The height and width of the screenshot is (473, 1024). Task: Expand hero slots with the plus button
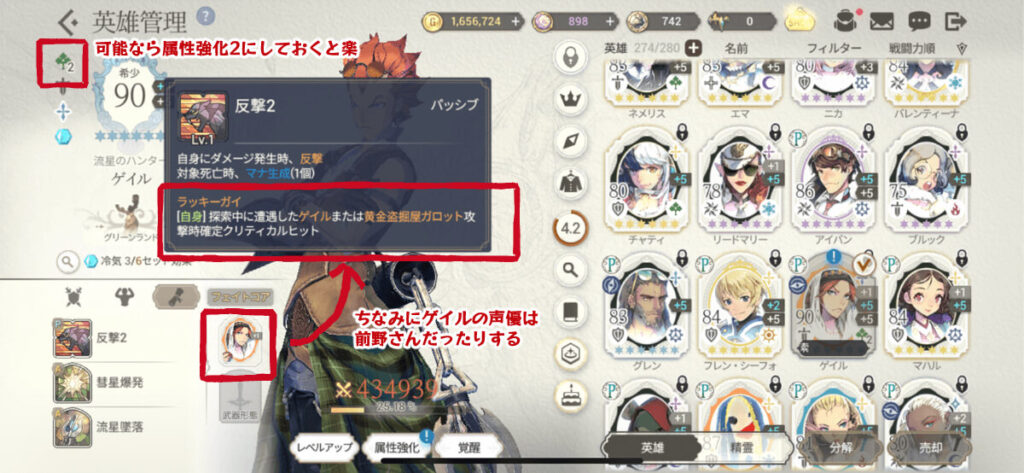(693, 48)
